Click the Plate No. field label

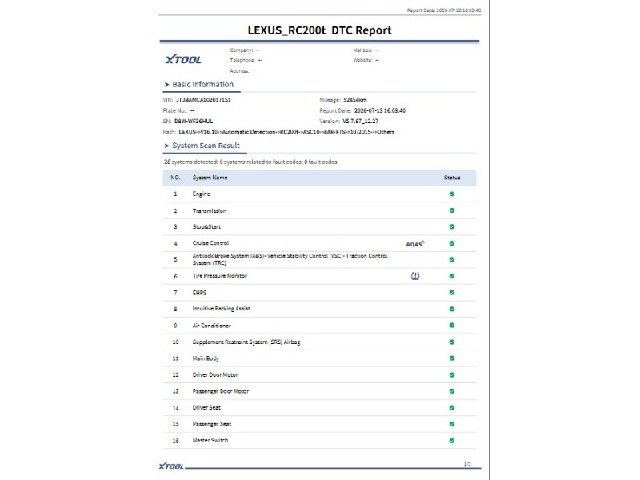(175, 111)
